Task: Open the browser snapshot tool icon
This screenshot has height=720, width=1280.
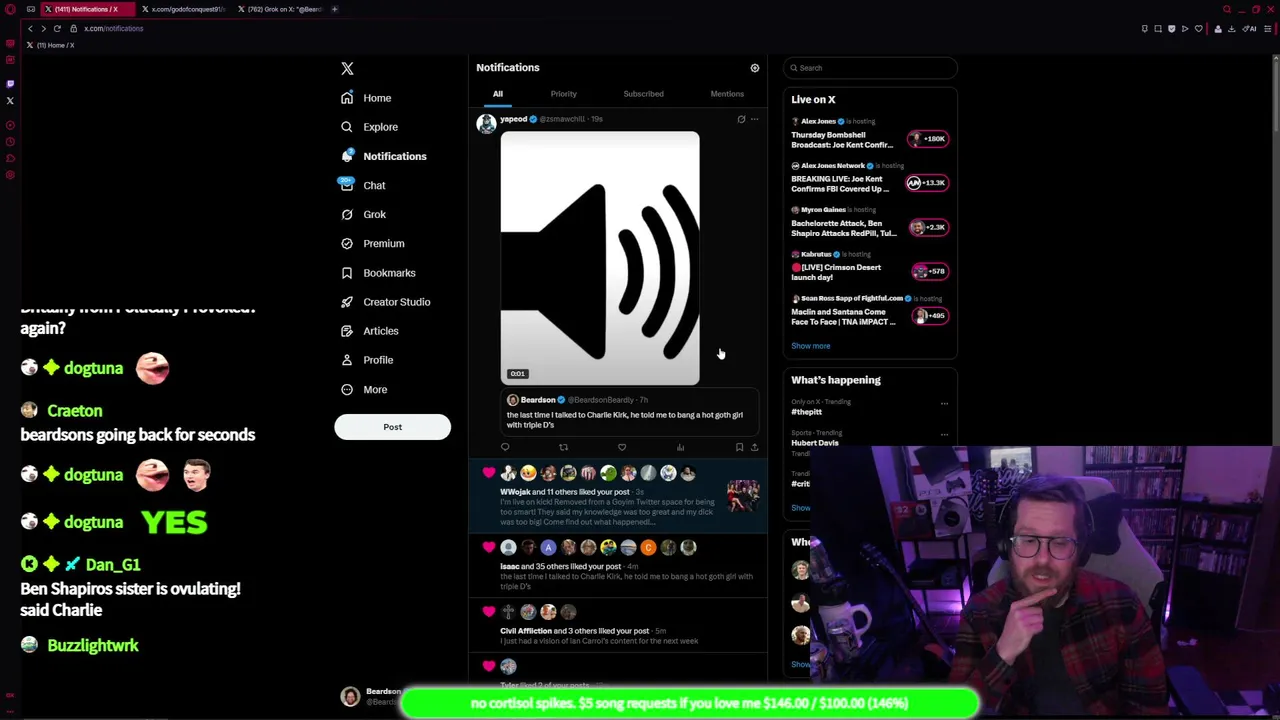Action: tap(1158, 29)
